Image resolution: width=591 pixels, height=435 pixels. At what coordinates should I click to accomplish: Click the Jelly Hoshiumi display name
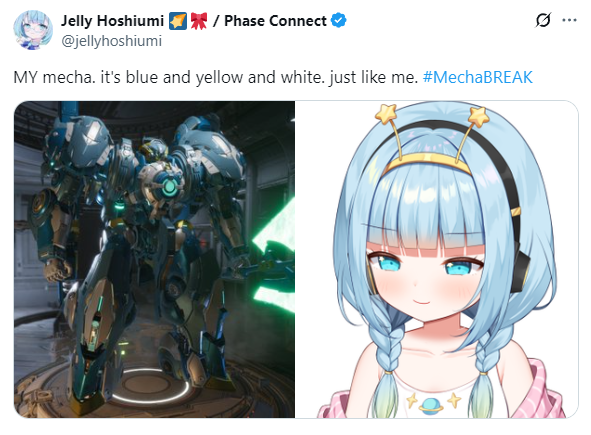click(x=112, y=21)
